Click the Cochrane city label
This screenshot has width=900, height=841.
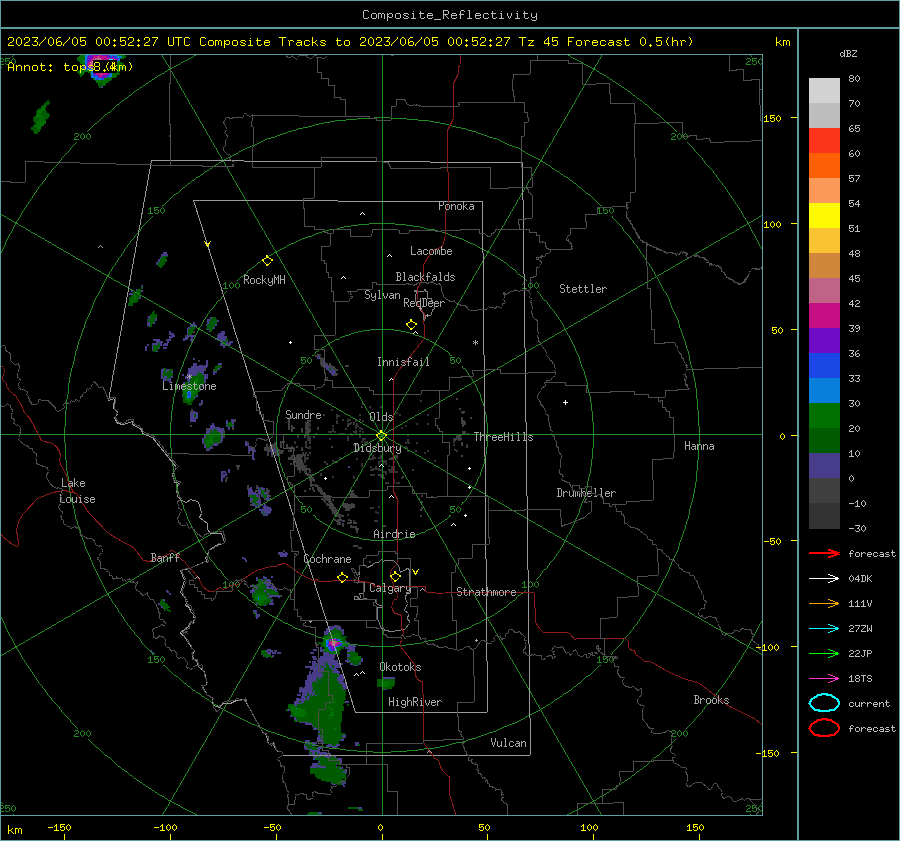pyautogui.click(x=327, y=559)
